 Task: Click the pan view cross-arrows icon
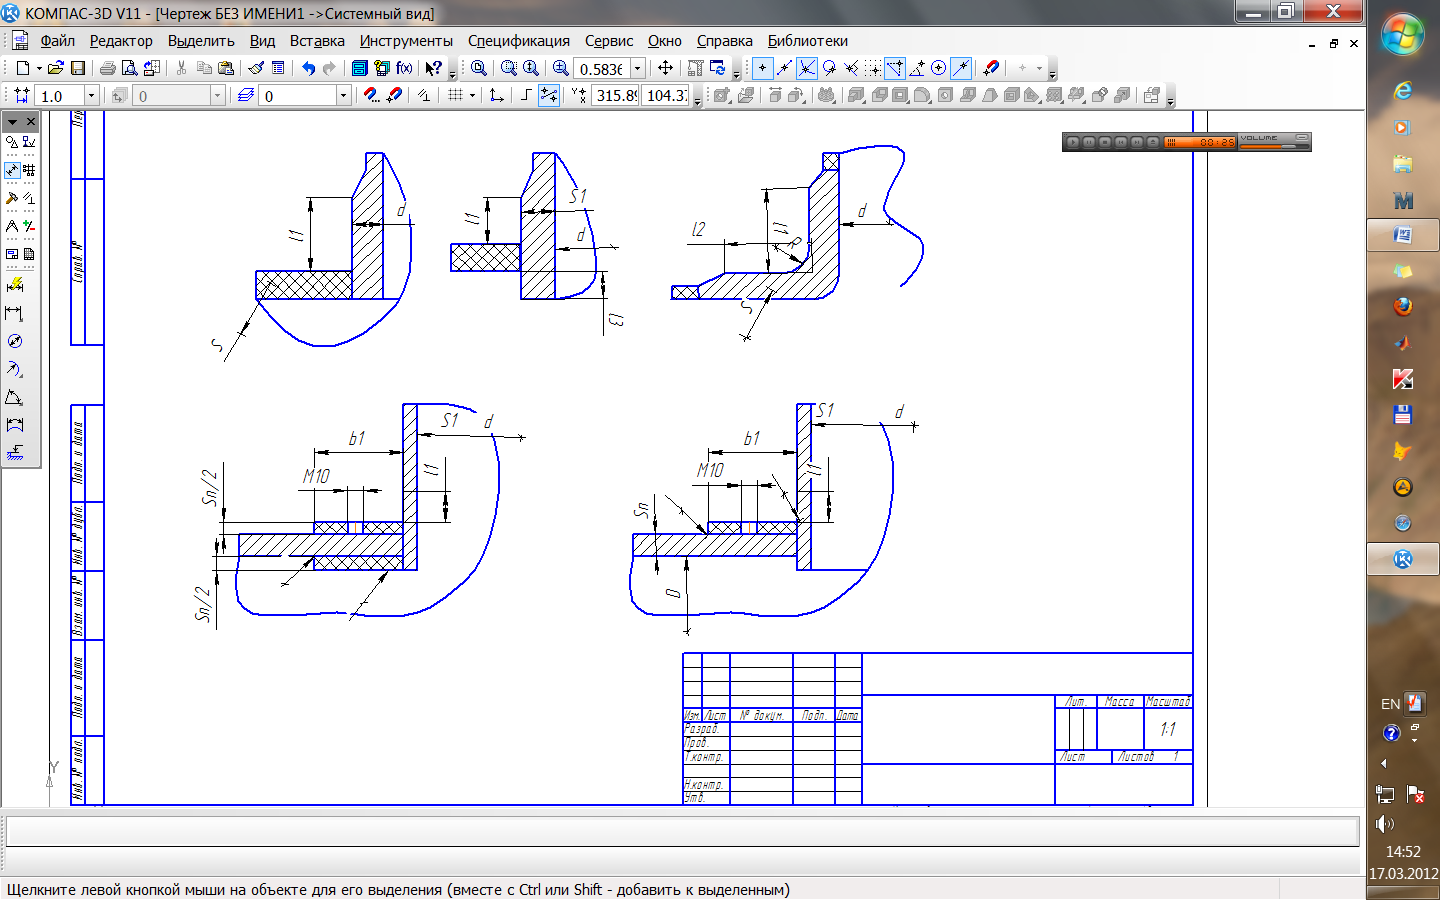point(665,68)
